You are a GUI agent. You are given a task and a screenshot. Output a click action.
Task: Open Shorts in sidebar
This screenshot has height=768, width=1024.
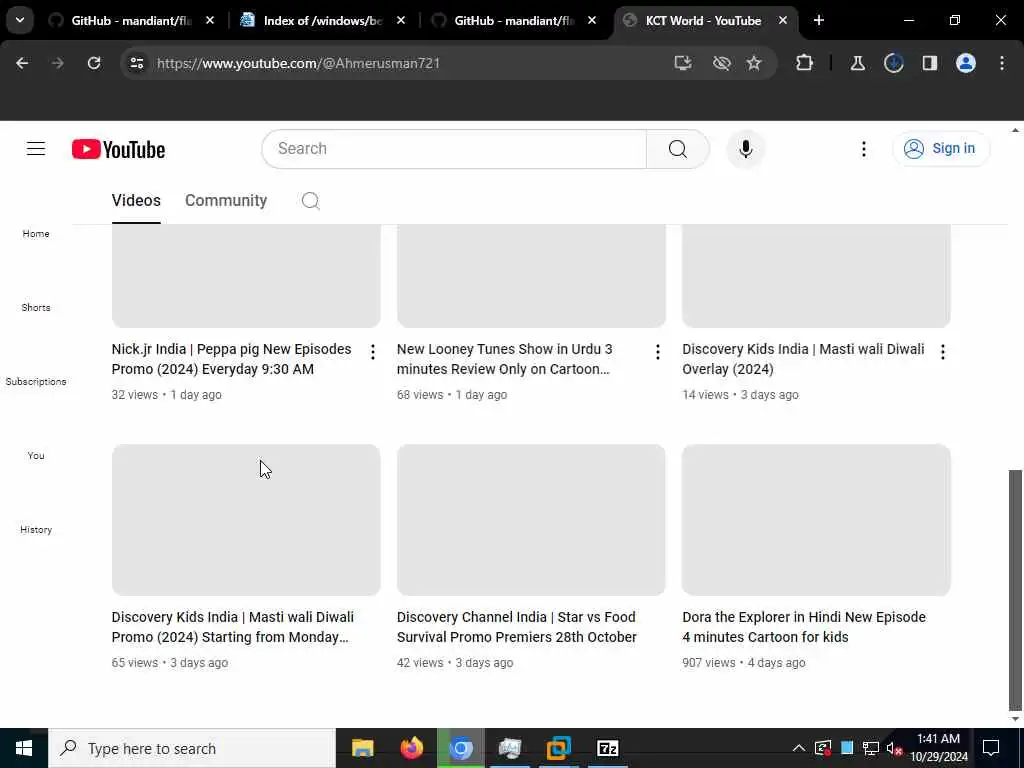[36, 308]
